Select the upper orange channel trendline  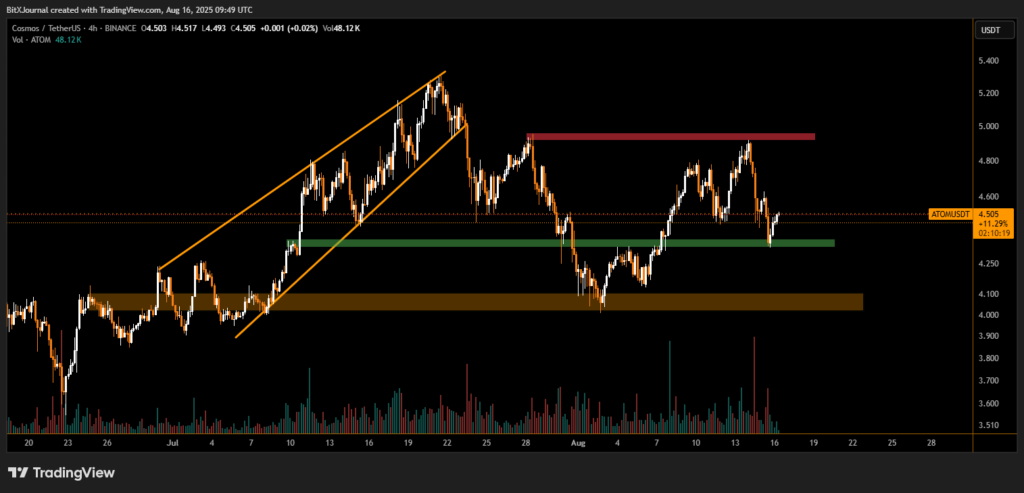[x=300, y=170]
